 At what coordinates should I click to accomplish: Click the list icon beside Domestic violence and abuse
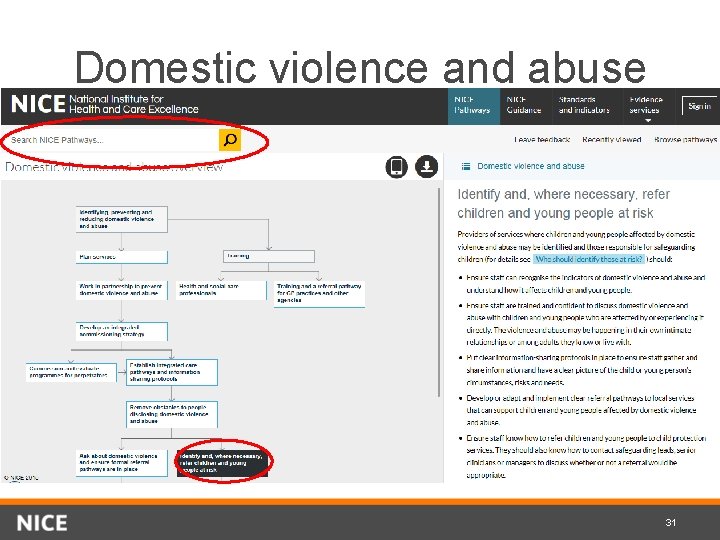466,166
